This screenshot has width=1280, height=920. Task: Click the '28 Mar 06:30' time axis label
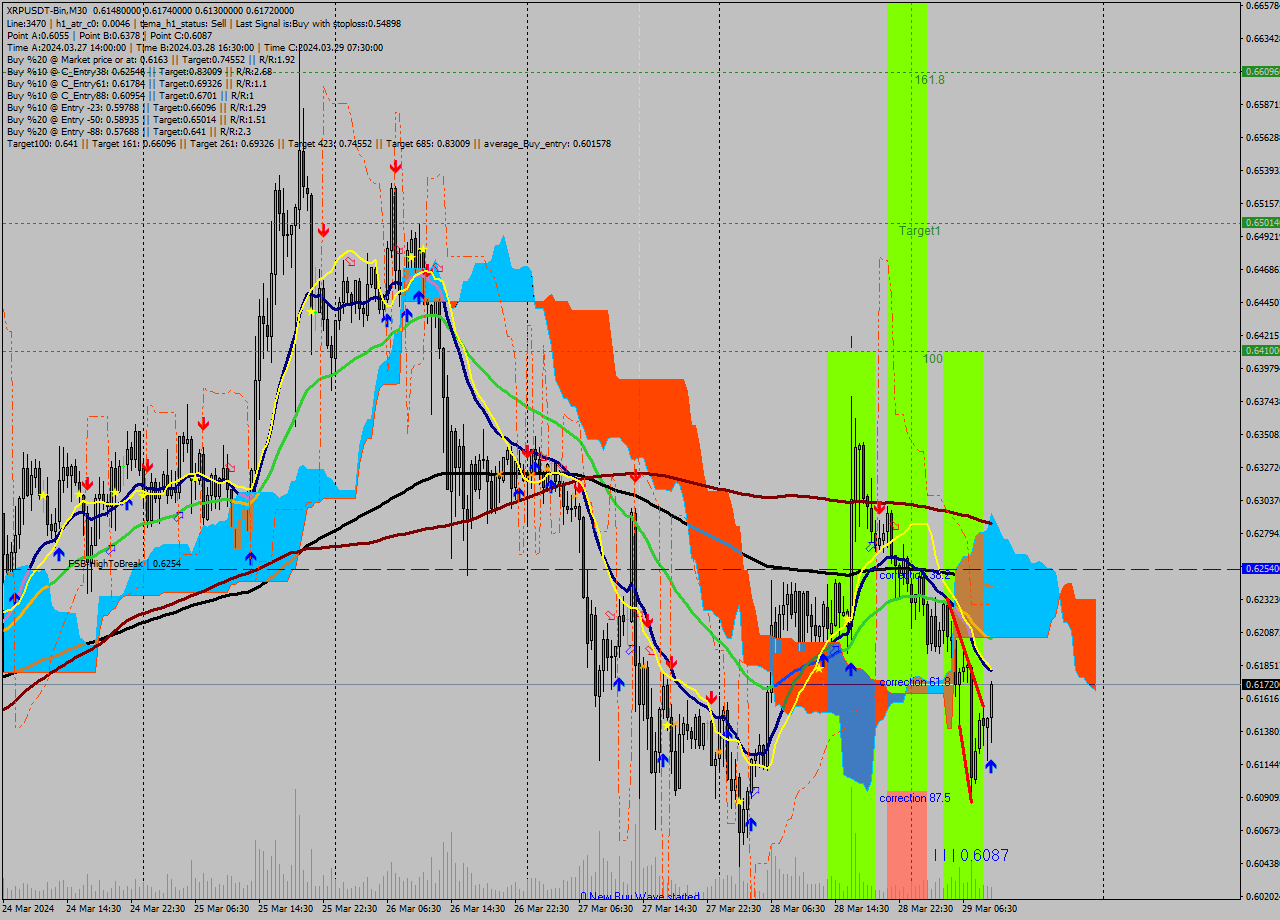[798, 909]
